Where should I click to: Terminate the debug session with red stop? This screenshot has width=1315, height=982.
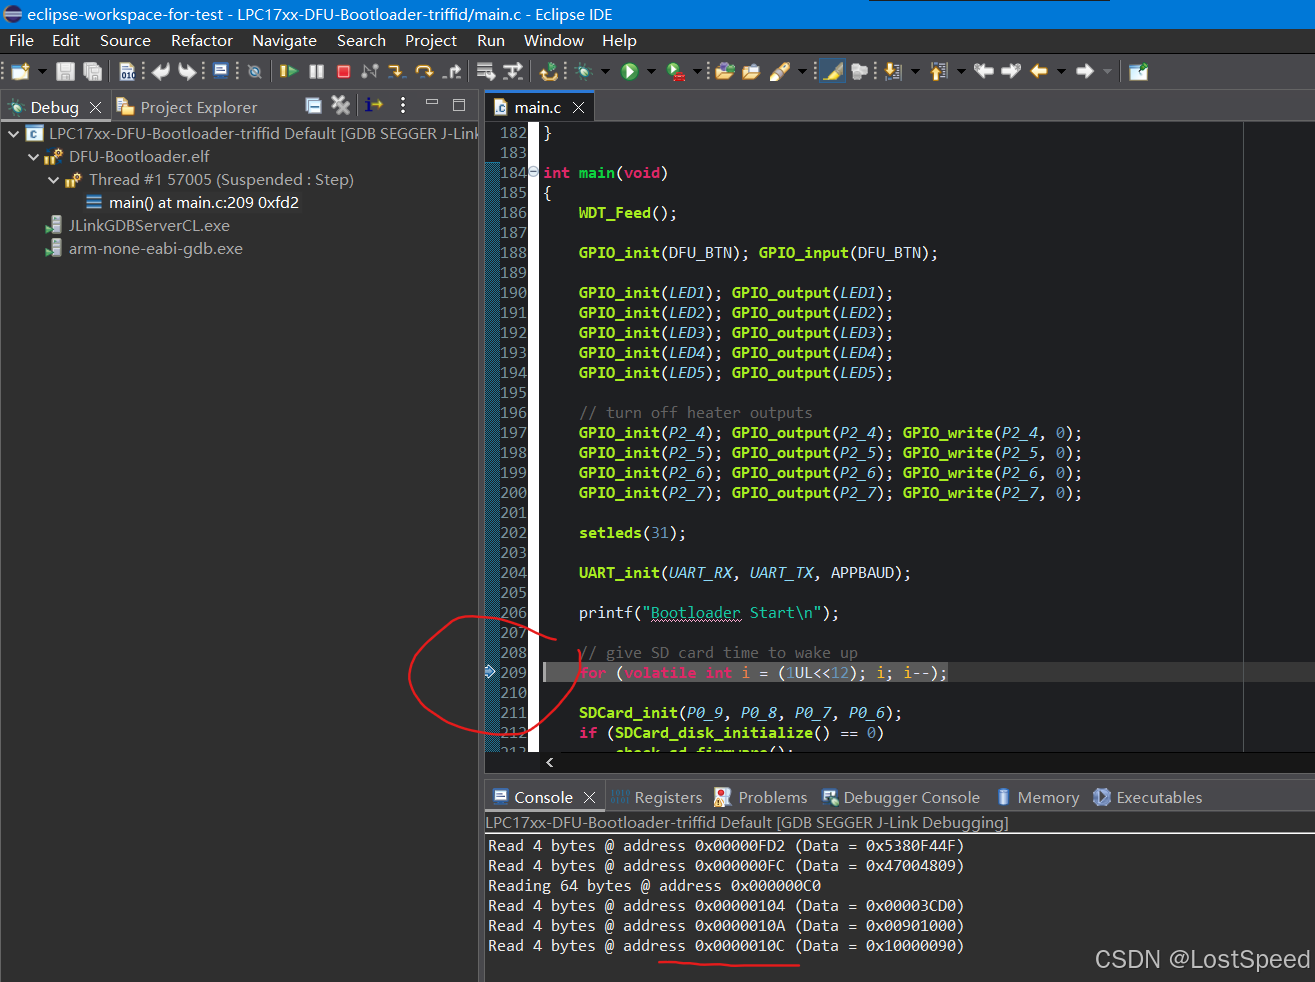coord(343,71)
